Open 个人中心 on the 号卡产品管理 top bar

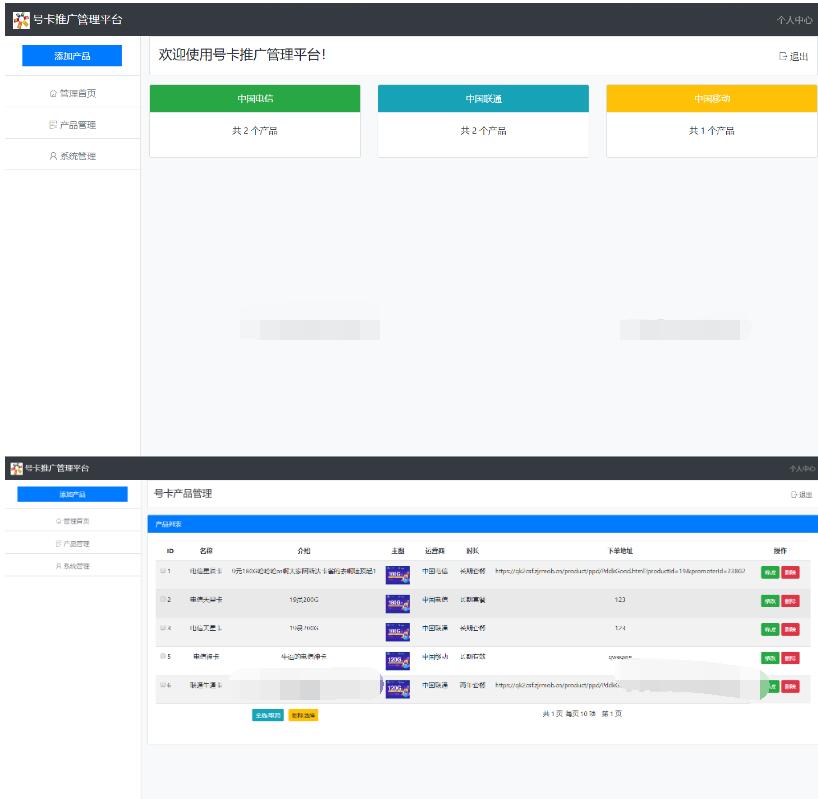(801, 468)
